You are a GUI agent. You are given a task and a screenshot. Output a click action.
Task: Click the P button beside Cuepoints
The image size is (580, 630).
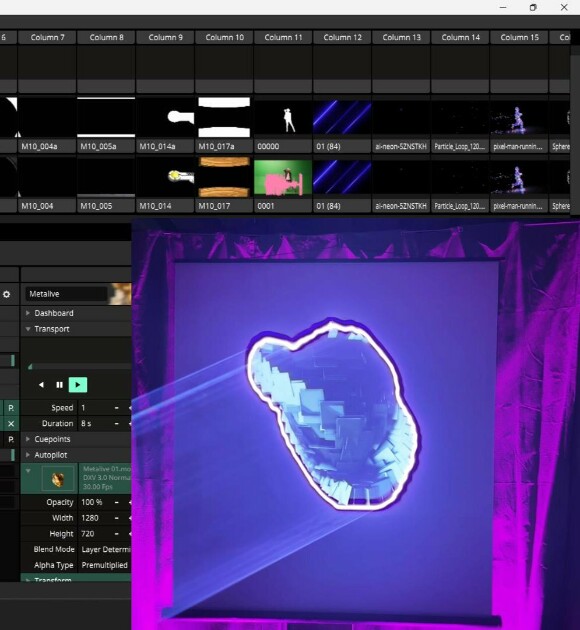pos(11,439)
